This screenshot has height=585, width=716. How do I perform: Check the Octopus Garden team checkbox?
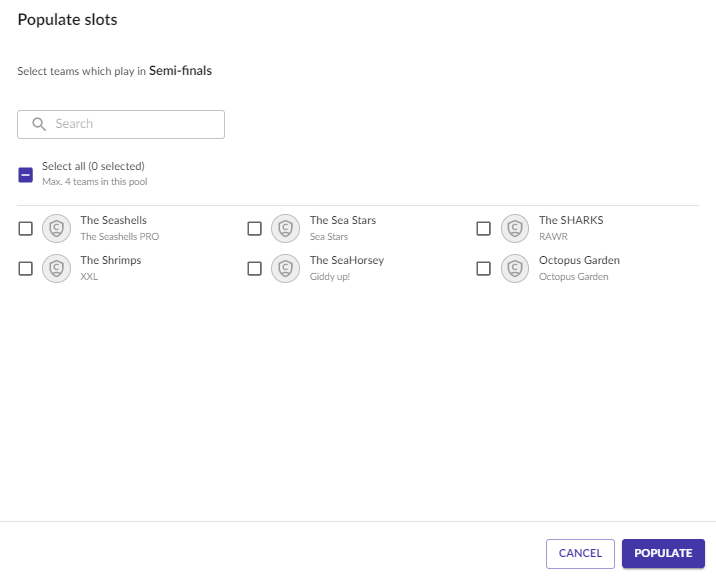(484, 268)
